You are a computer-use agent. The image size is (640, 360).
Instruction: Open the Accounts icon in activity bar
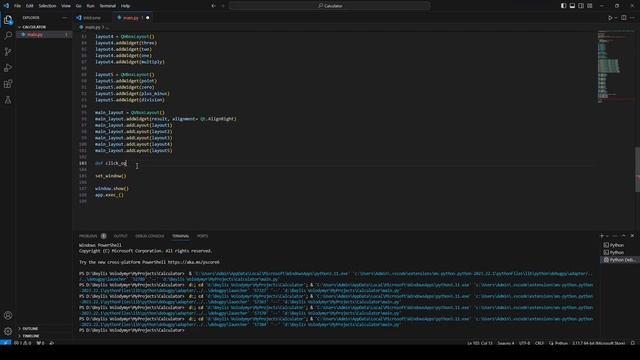(8, 315)
